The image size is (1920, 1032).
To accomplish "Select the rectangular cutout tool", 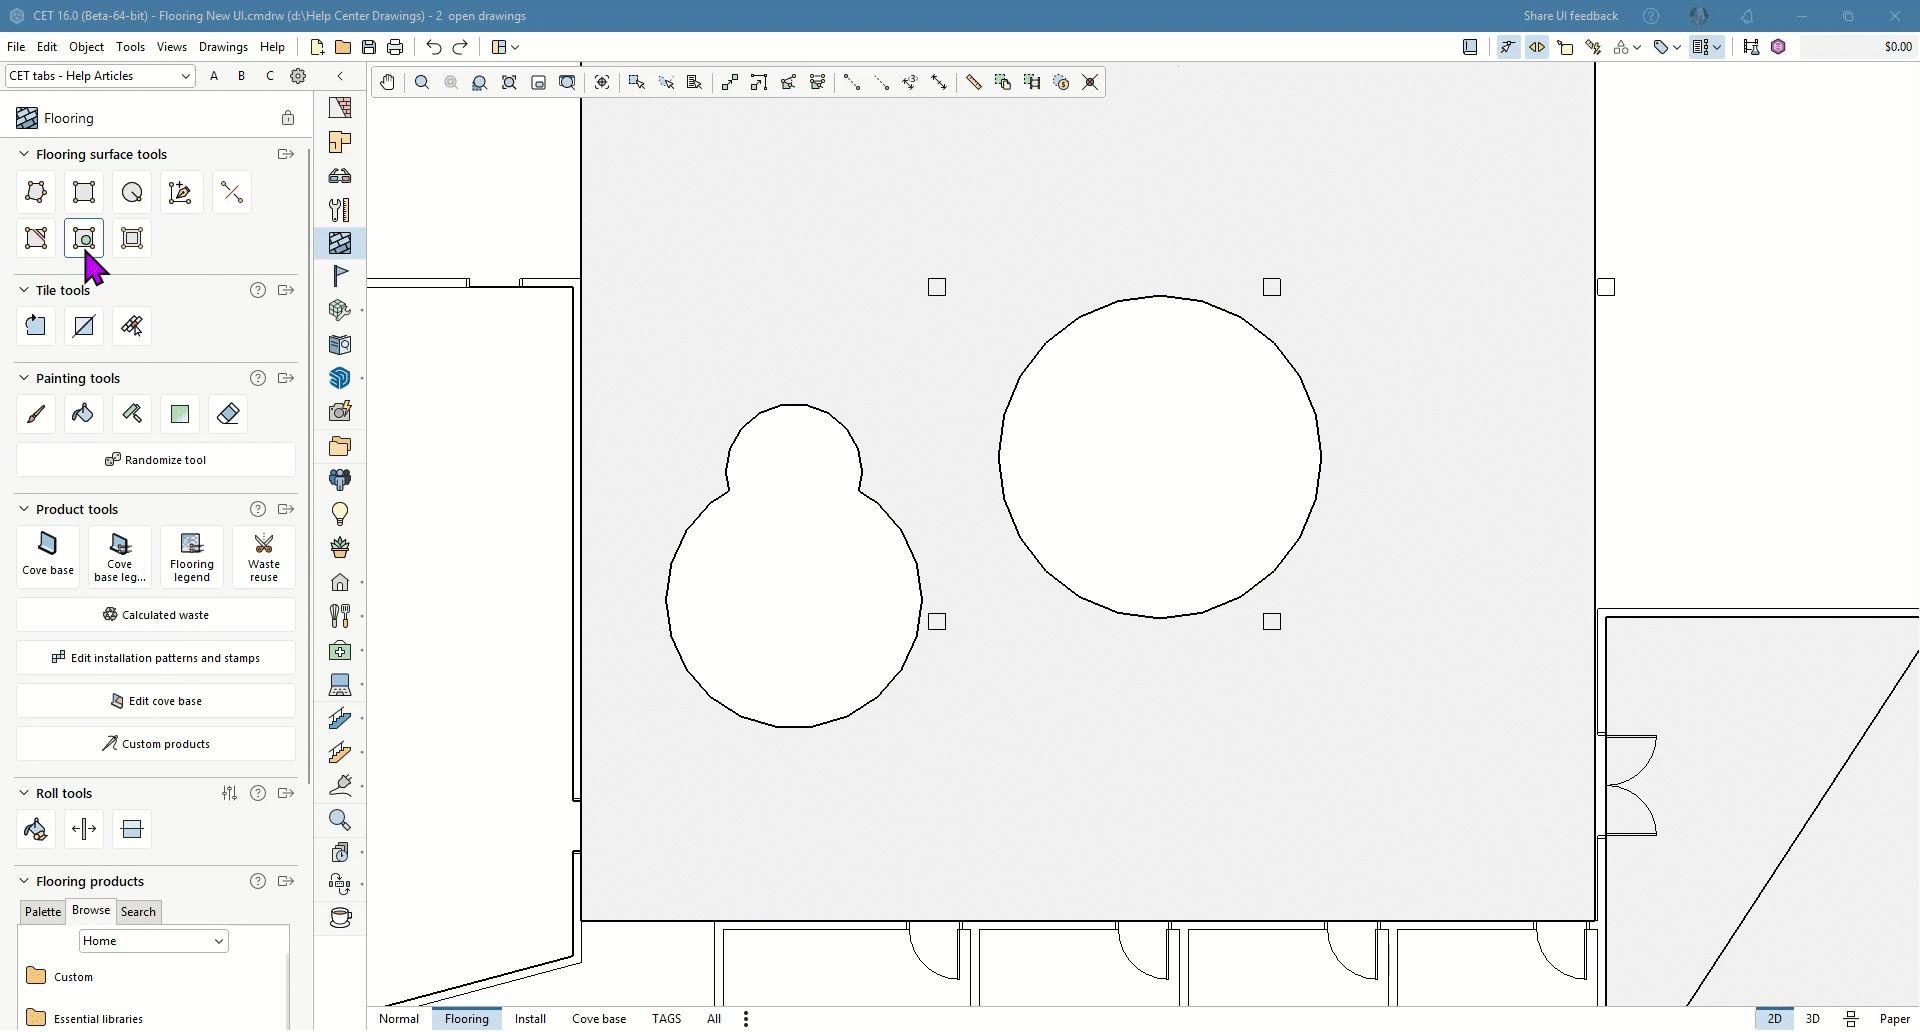I will pyautogui.click(x=132, y=239).
